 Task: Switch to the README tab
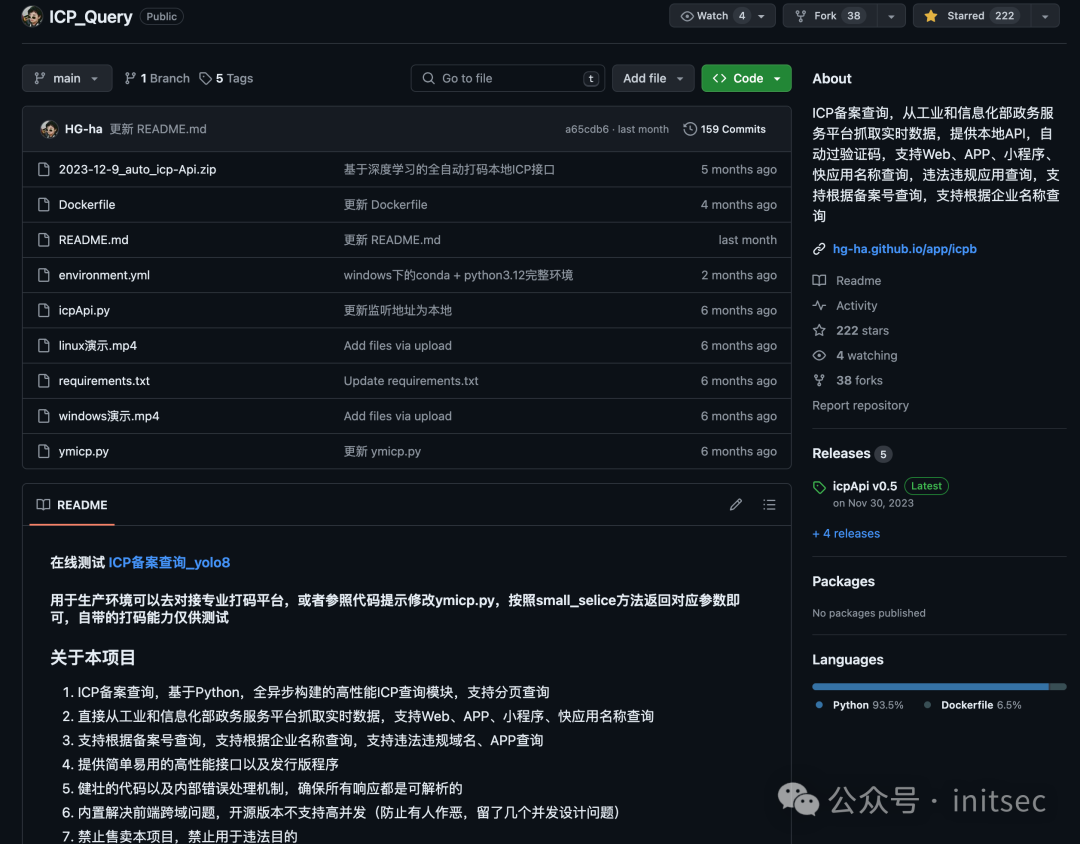pyautogui.click(x=71, y=505)
